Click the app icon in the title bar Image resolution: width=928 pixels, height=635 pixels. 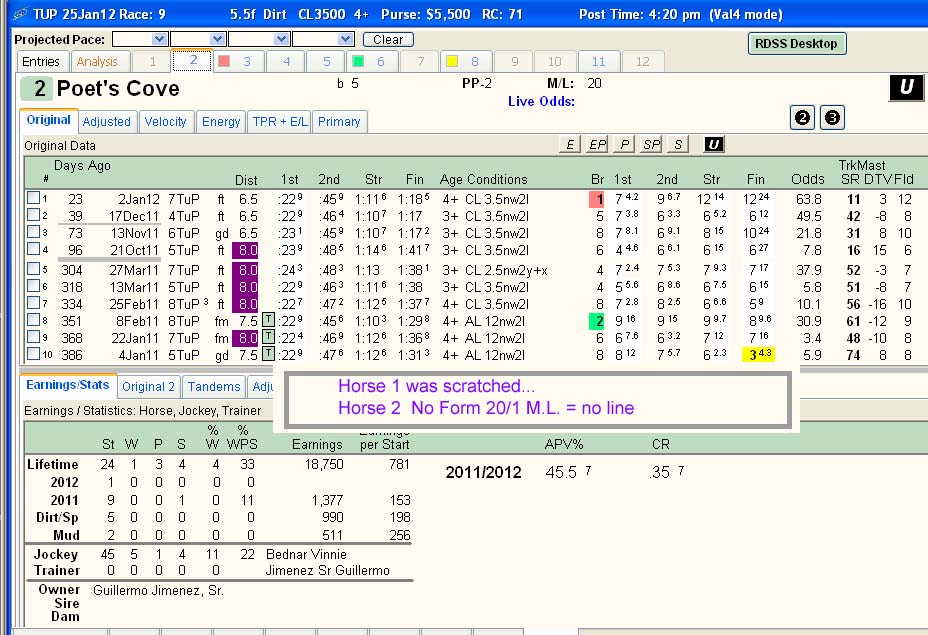pyautogui.click(x=19, y=13)
